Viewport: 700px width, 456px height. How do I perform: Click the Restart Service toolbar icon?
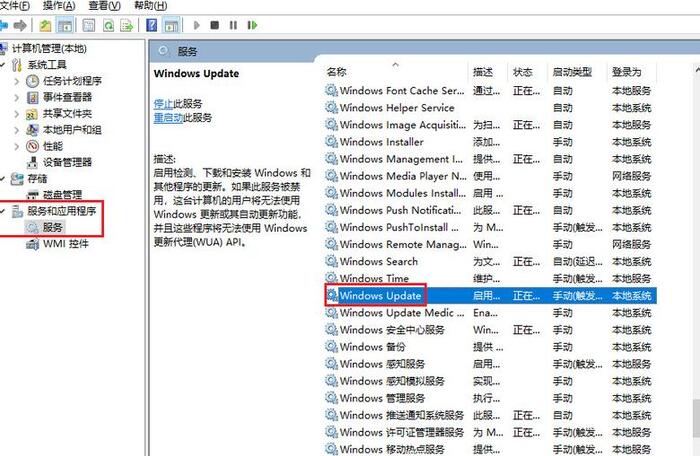click(x=252, y=25)
